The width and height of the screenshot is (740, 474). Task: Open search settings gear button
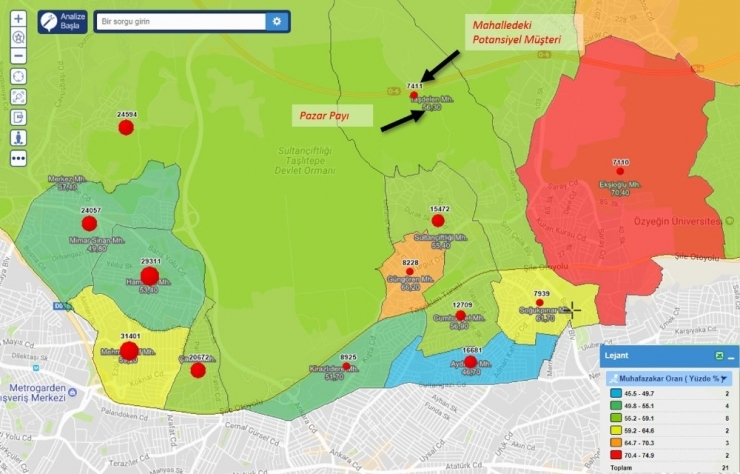[277, 21]
